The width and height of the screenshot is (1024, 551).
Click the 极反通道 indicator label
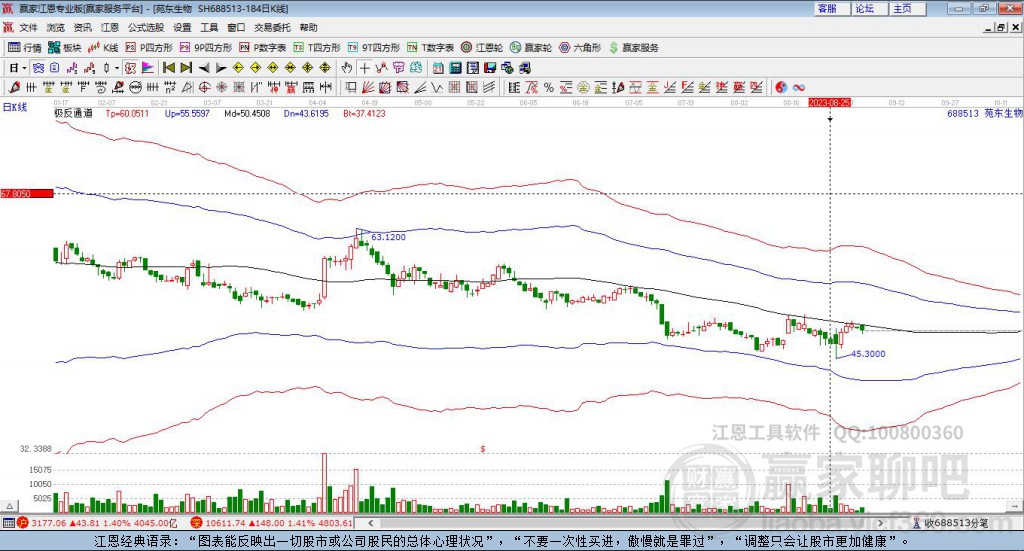(x=73, y=113)
